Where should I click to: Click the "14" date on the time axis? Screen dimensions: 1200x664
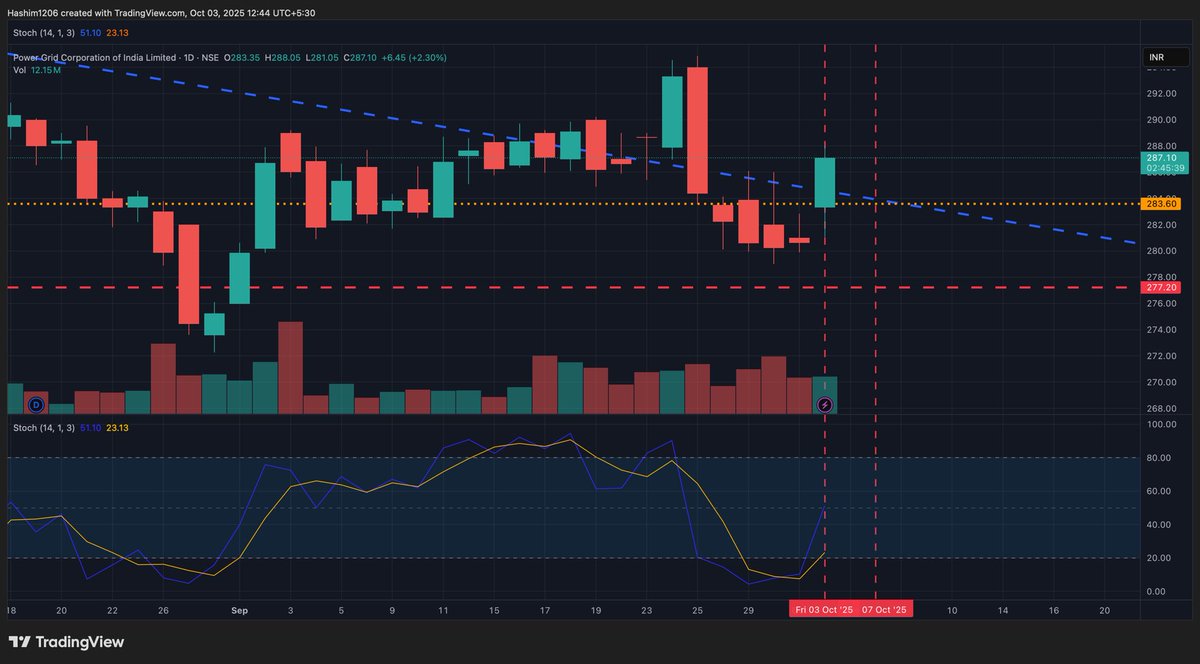(x=1002, y=609)
